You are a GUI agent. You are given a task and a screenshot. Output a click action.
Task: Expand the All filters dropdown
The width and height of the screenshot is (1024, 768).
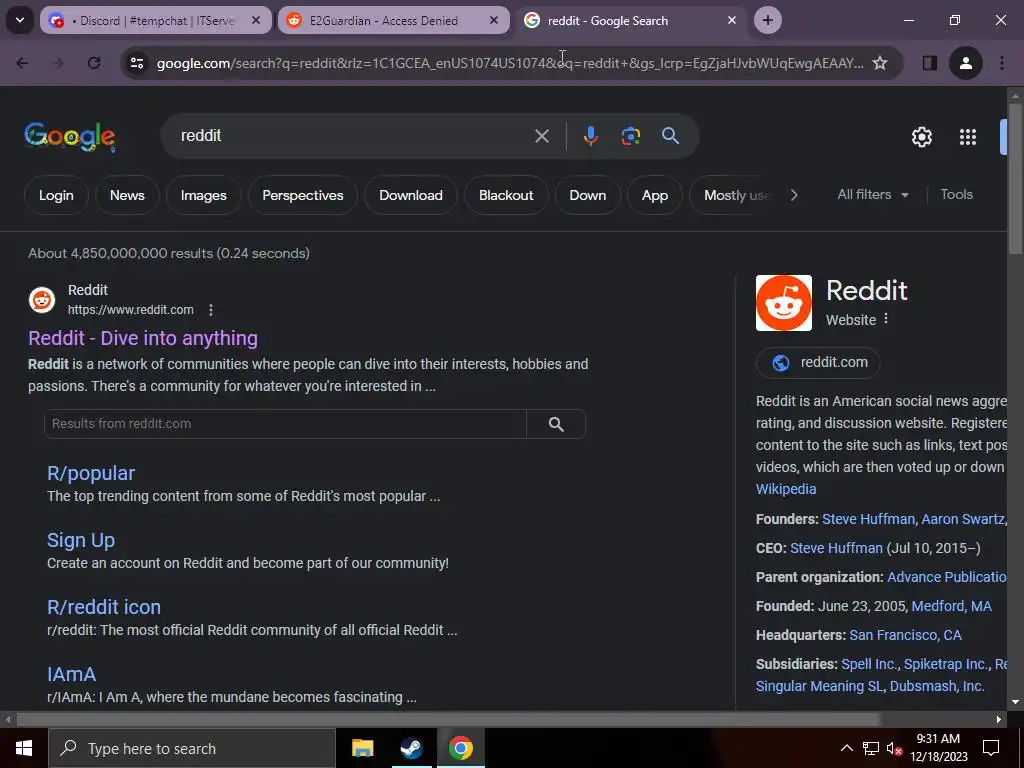click(872, 195)
